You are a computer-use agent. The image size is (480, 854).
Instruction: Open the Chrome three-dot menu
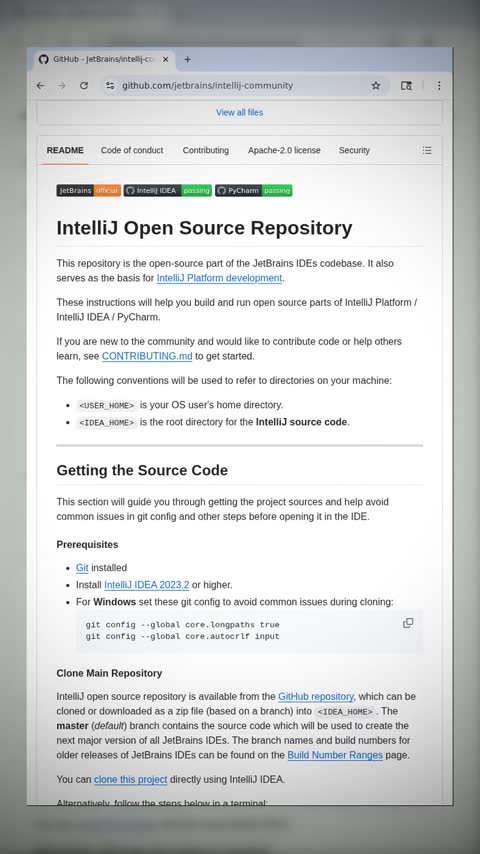click(x=439, y=86)
